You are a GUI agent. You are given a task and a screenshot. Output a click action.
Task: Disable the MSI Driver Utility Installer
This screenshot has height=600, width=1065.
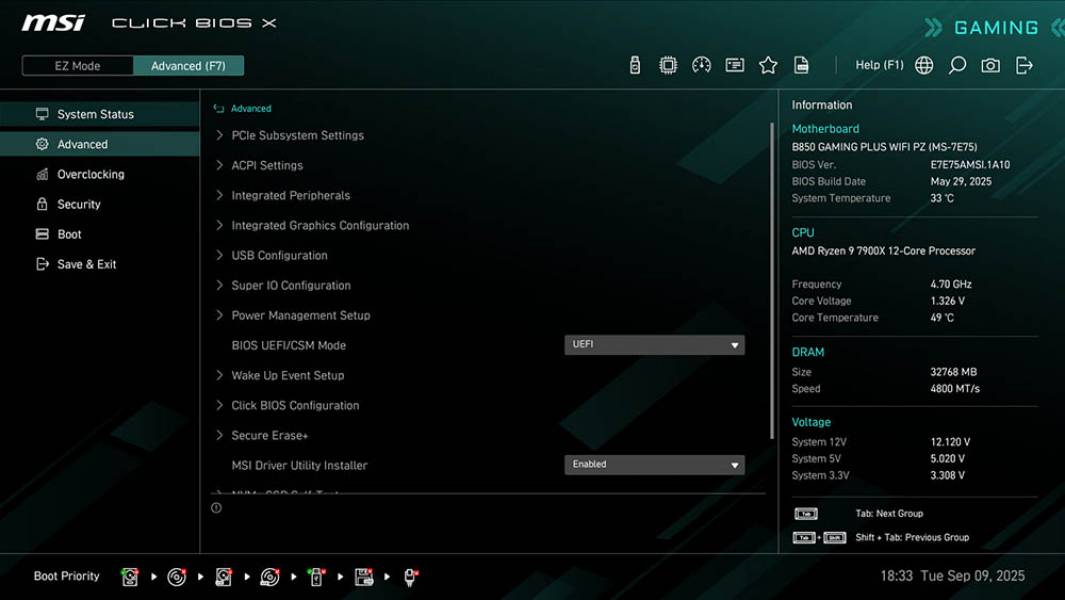pyautogui.click(x=655, y=464)
